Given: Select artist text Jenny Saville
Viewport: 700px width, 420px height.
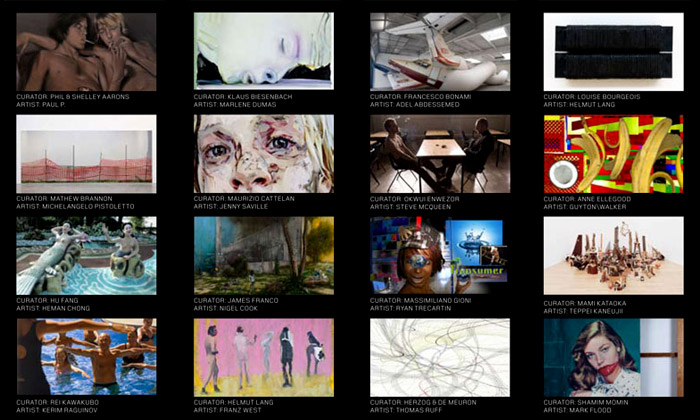Looking at the screenshot, I should 231,206.
